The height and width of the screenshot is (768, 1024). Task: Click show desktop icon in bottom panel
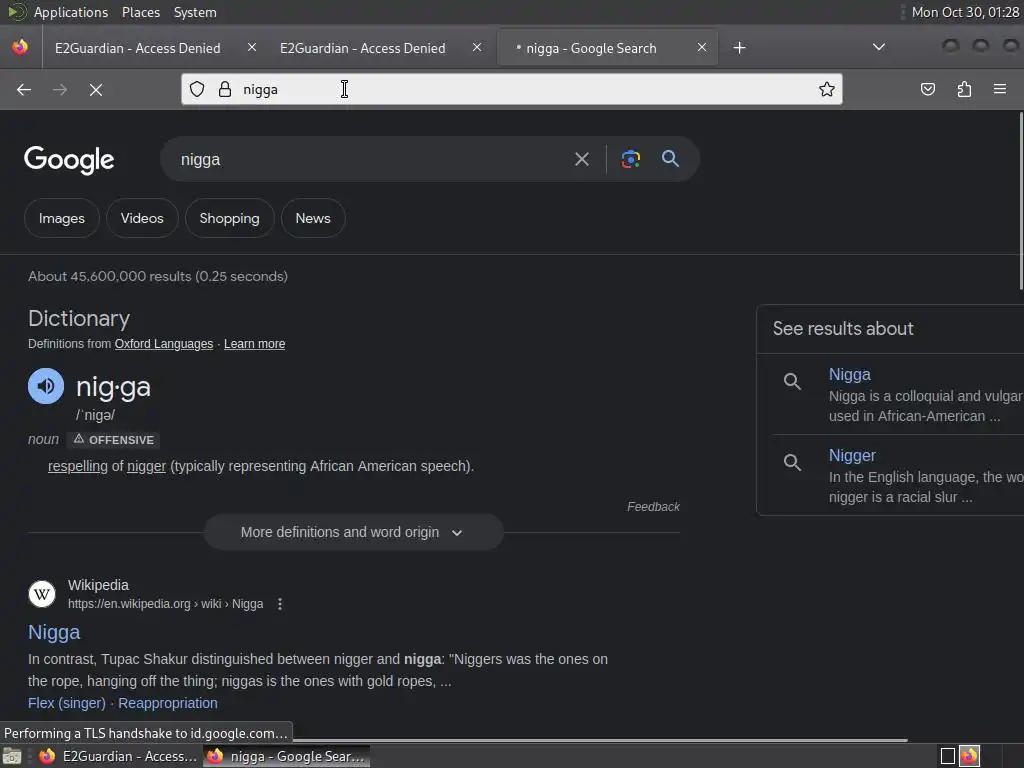pyautogui.click(x=12, y=756)
